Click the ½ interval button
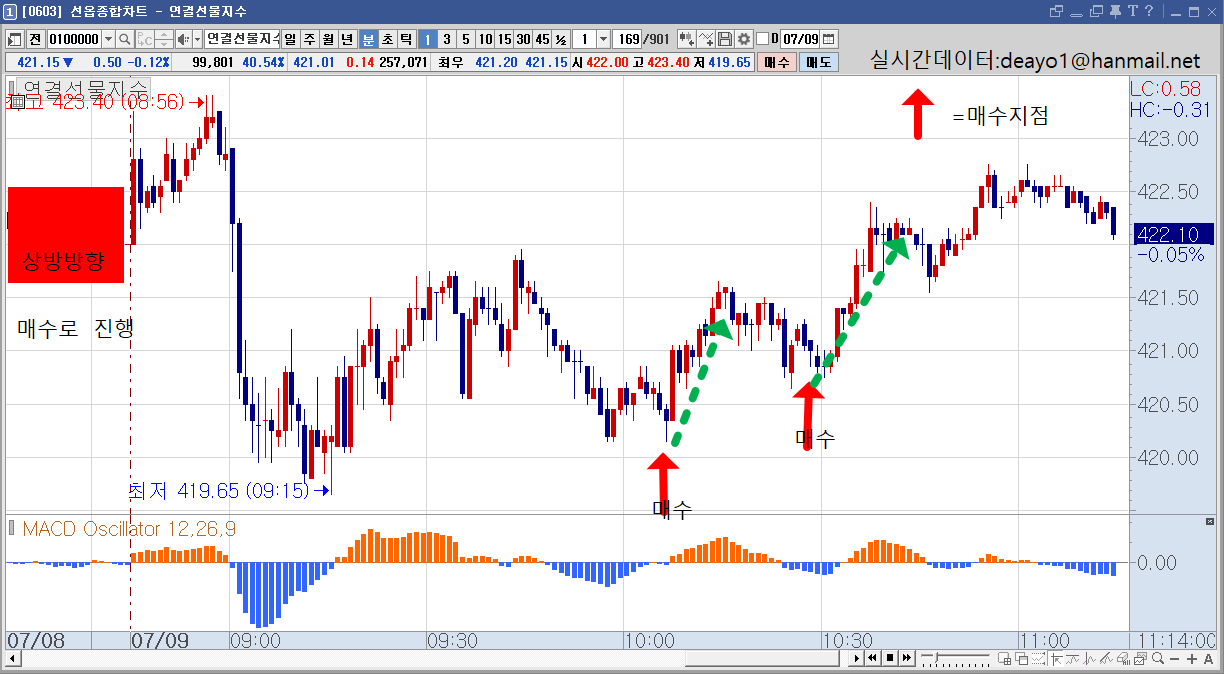Image resolution: width=1224 pixels, height=674 pixels. [x=561, y=39]
